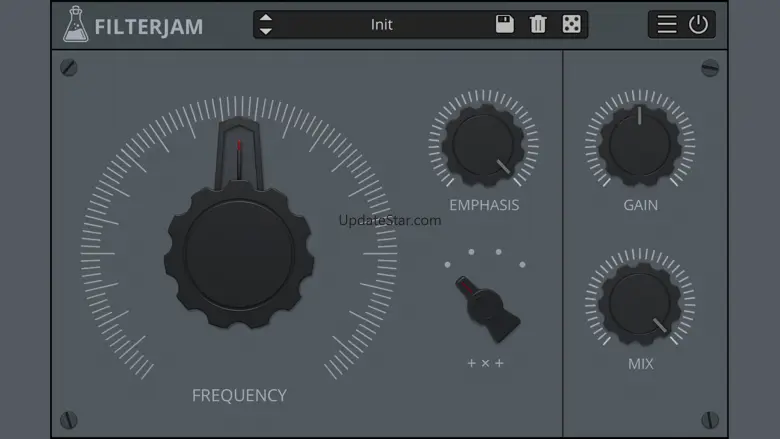Select the fourth mode dot position
780x439 pixels.
coord(522,264)
